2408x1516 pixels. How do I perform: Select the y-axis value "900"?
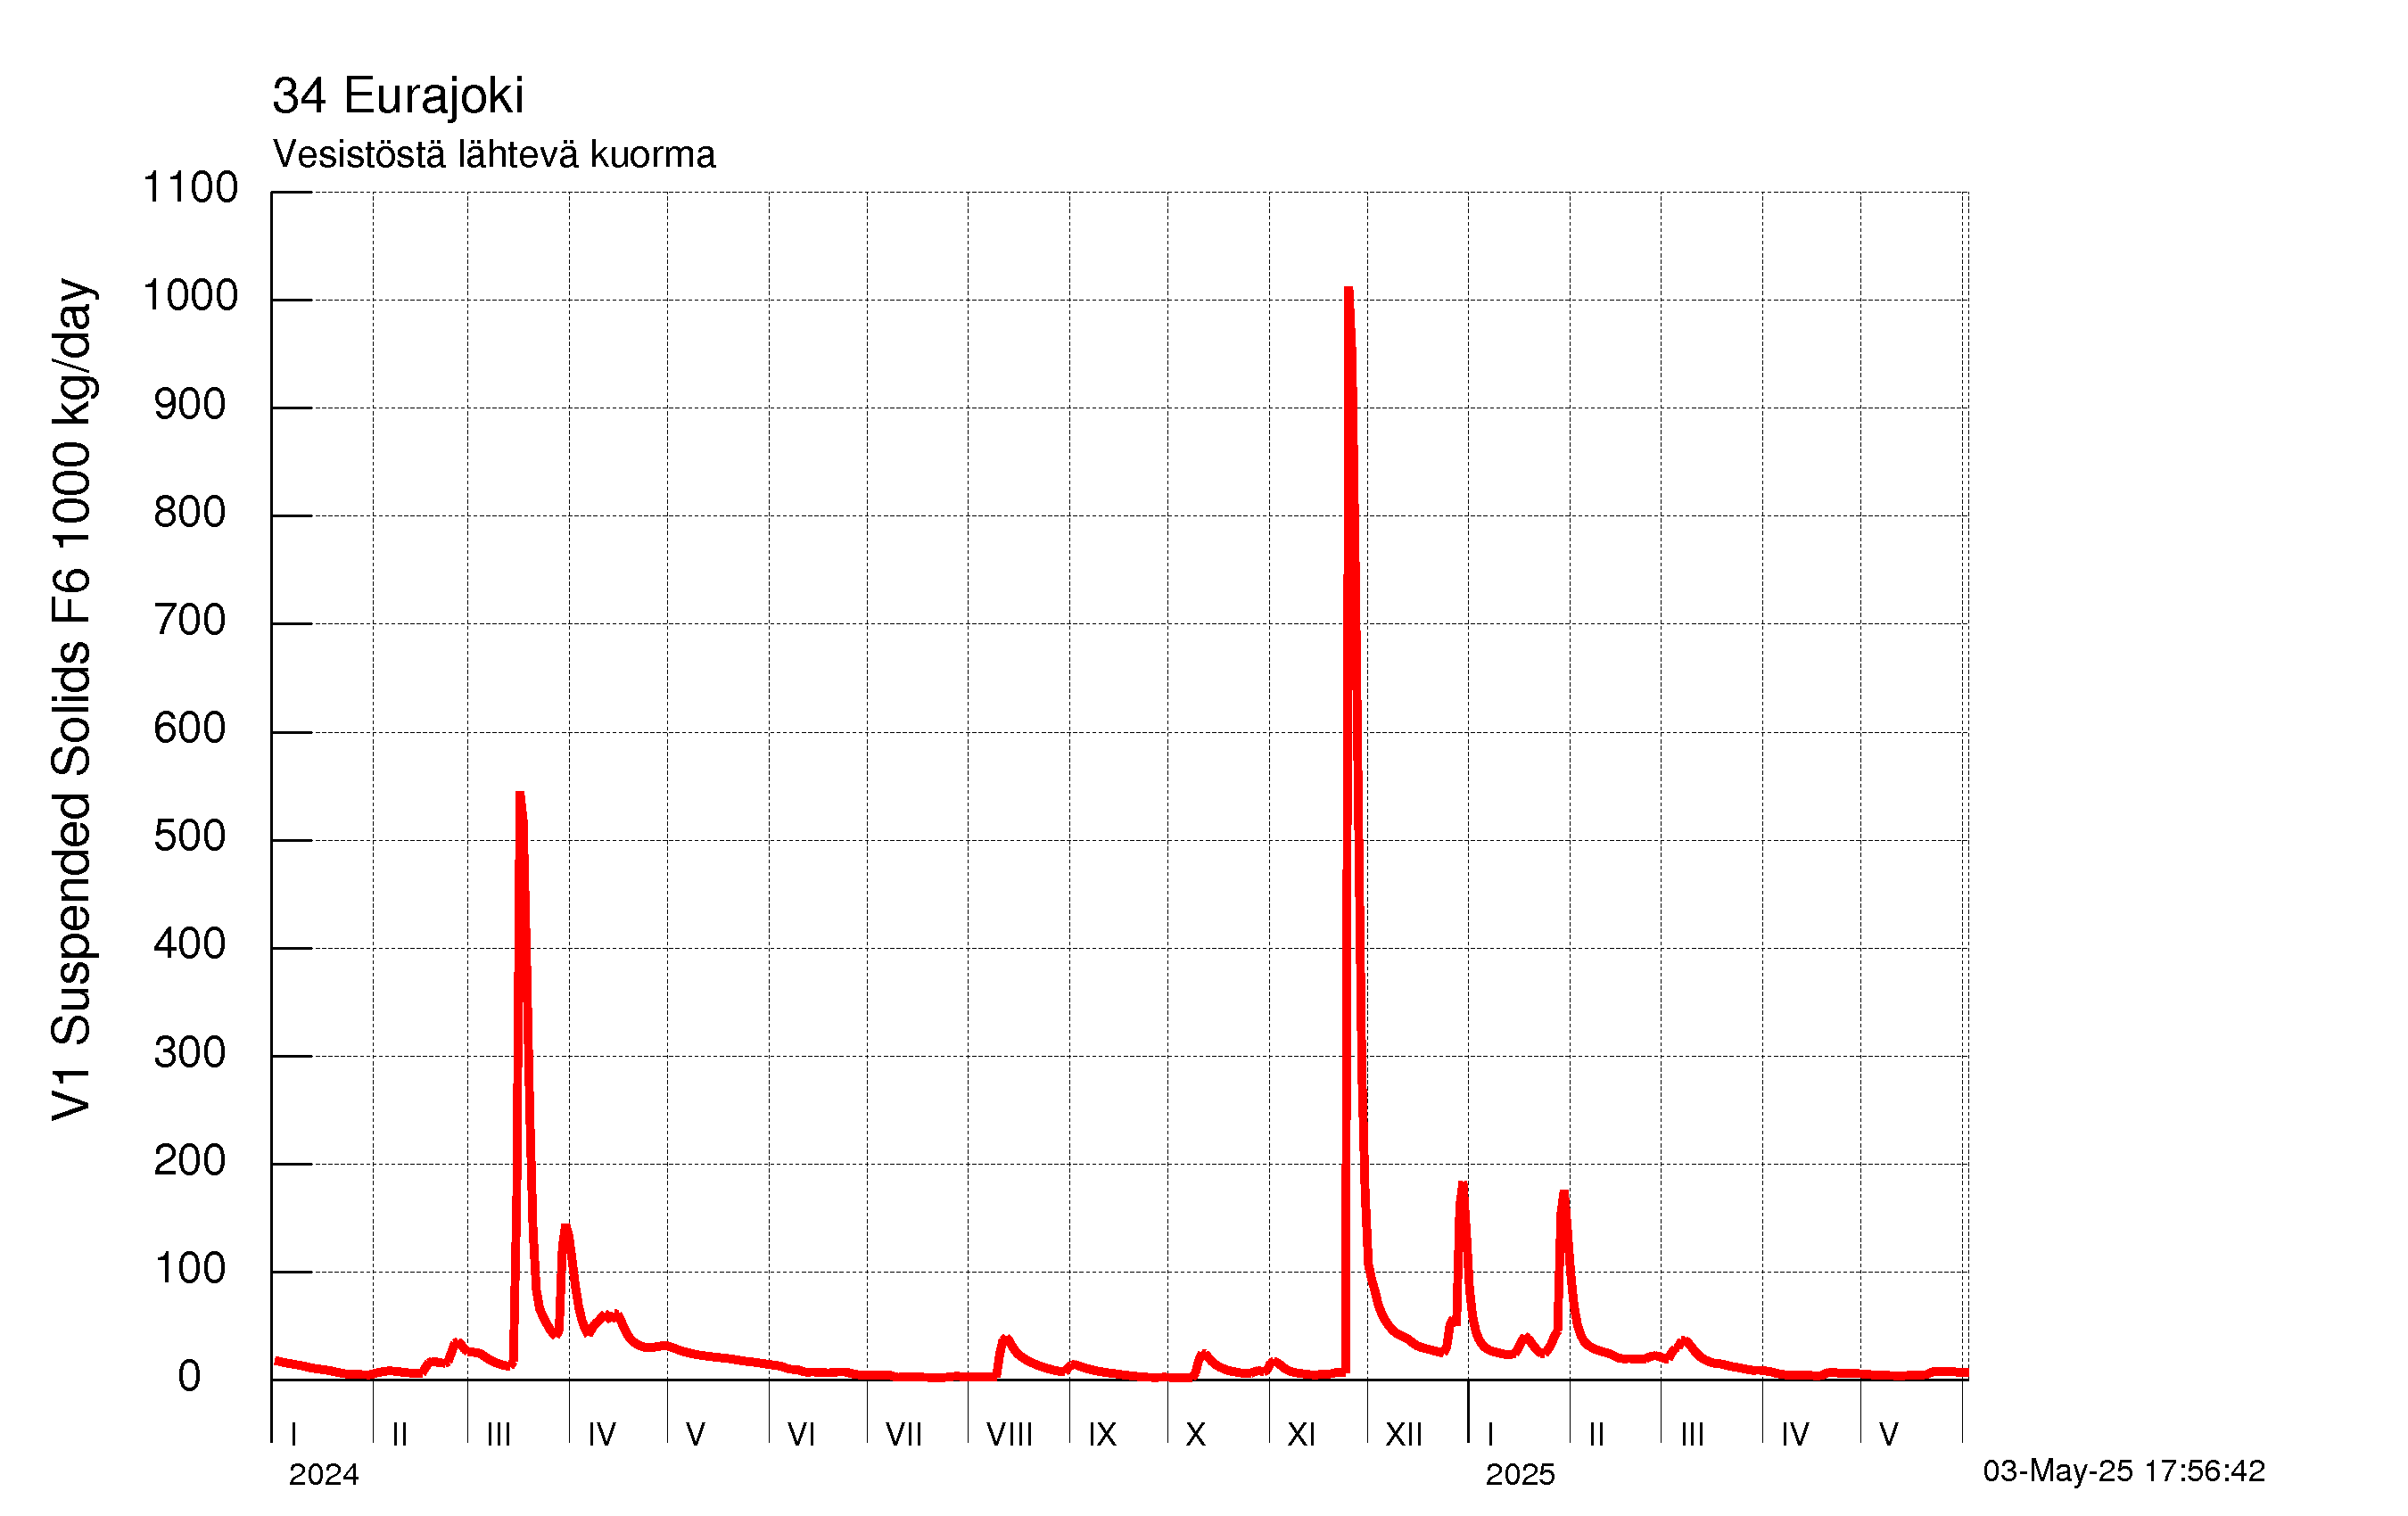190,405
